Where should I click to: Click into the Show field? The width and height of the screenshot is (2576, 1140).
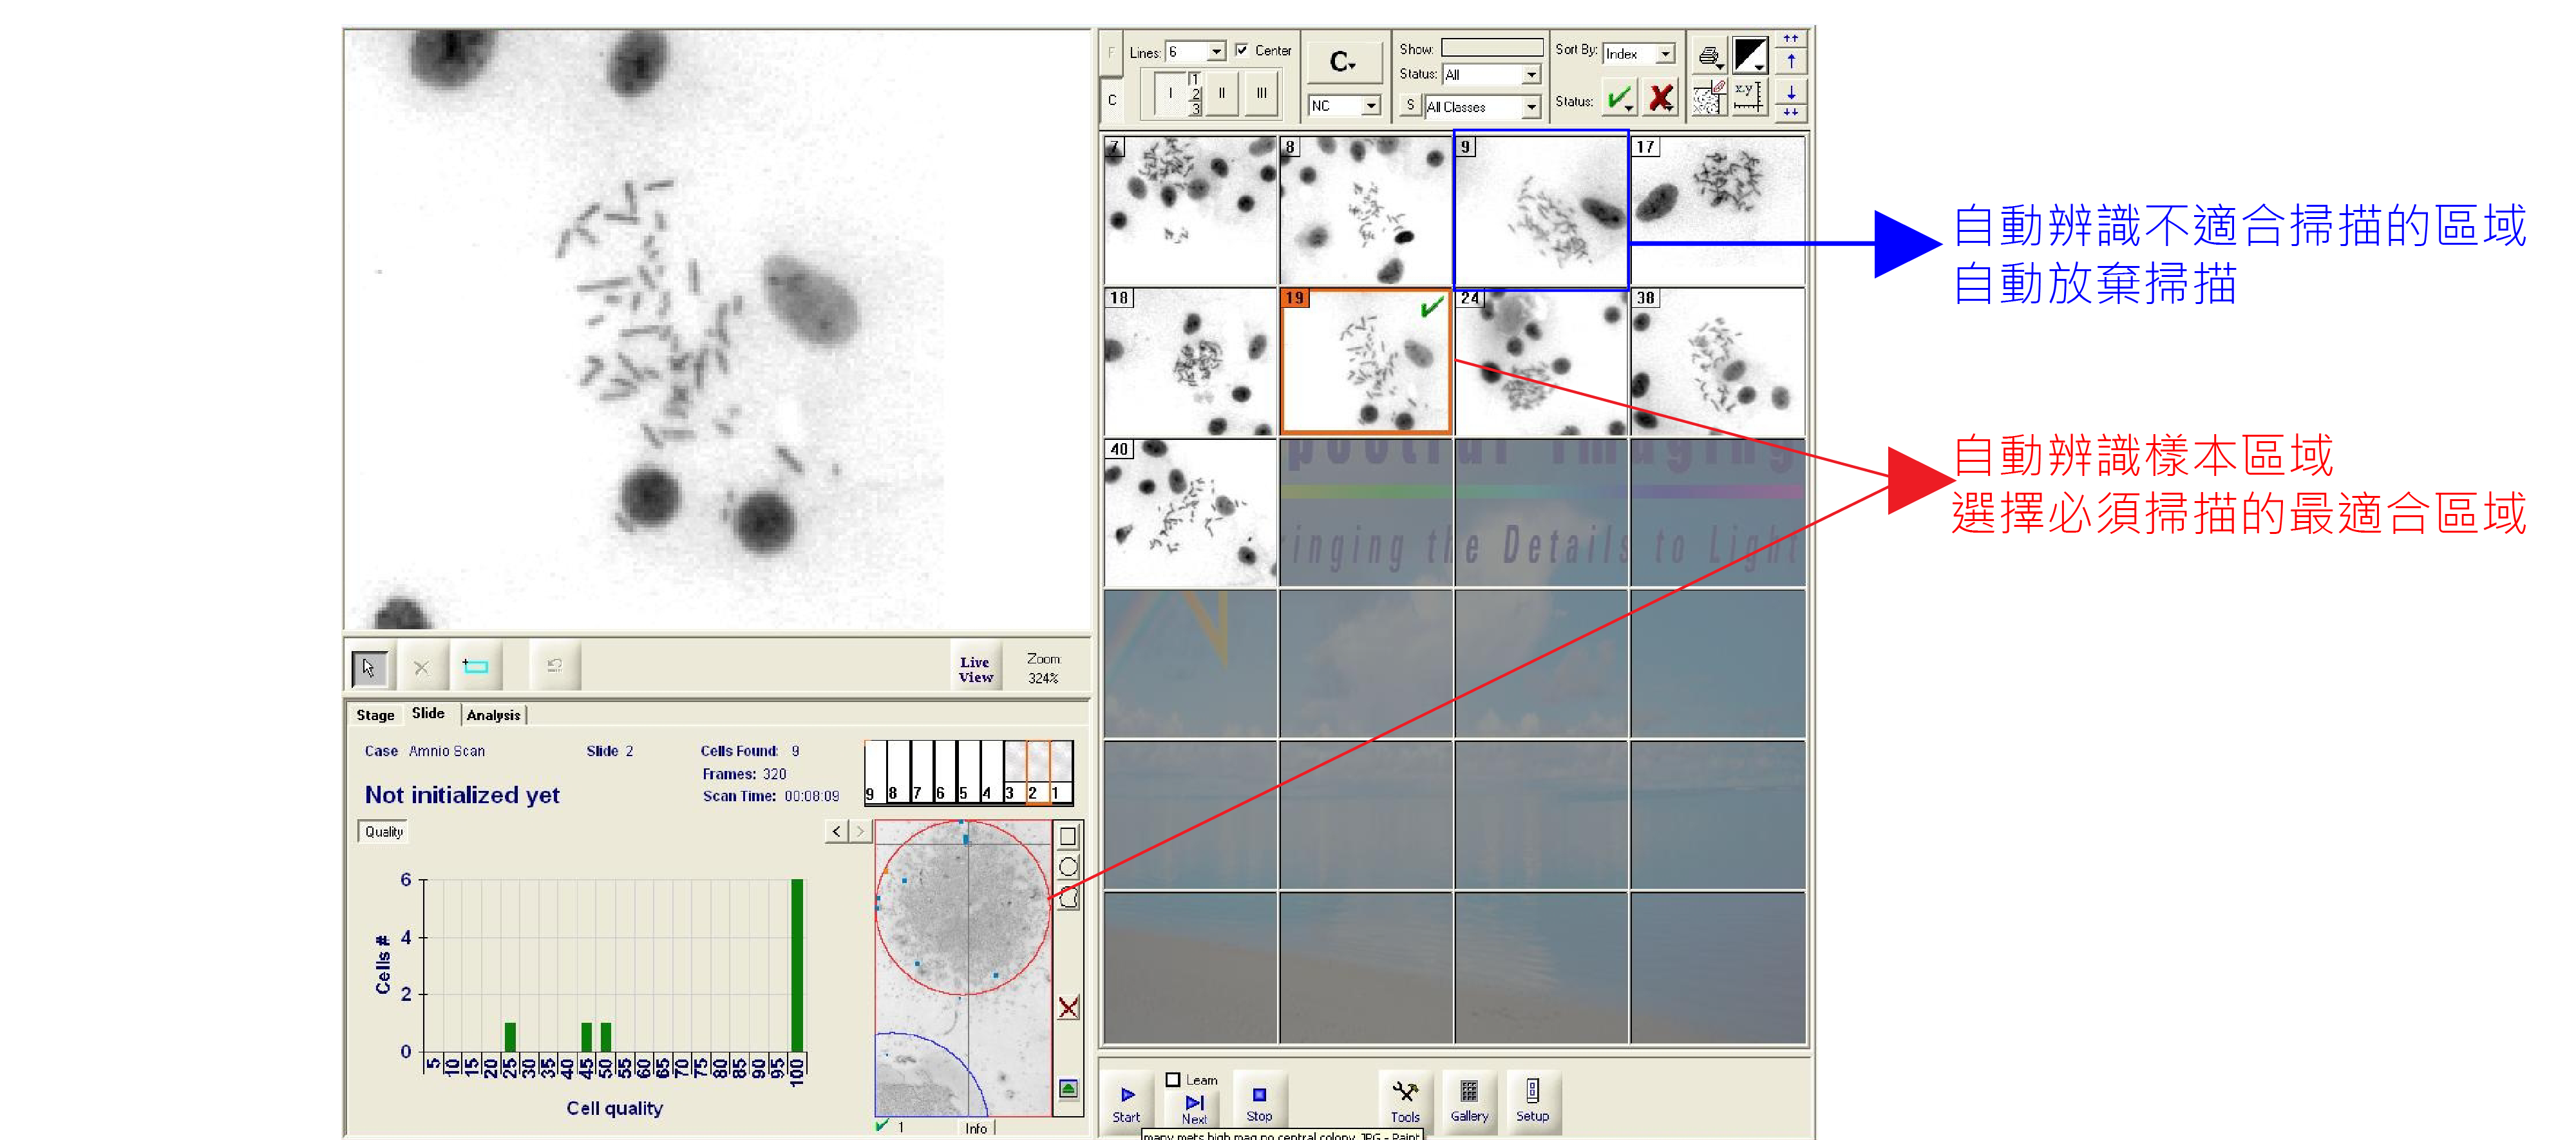click(1491, 48)
